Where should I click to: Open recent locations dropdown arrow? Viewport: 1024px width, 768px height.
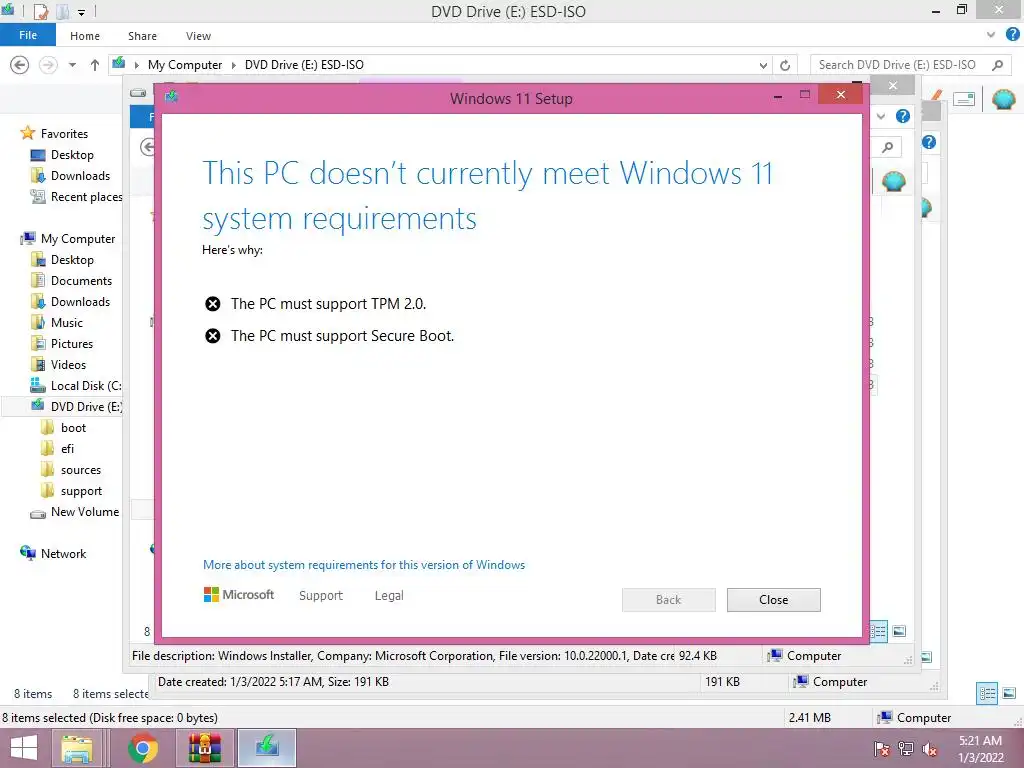[x=72, y=65]
